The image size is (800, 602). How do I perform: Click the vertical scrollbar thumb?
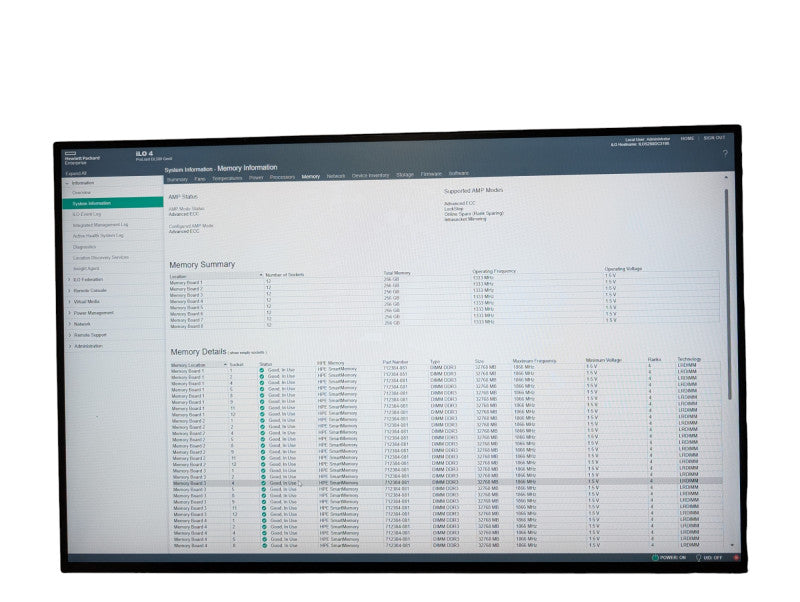click(x=728, y=294)
